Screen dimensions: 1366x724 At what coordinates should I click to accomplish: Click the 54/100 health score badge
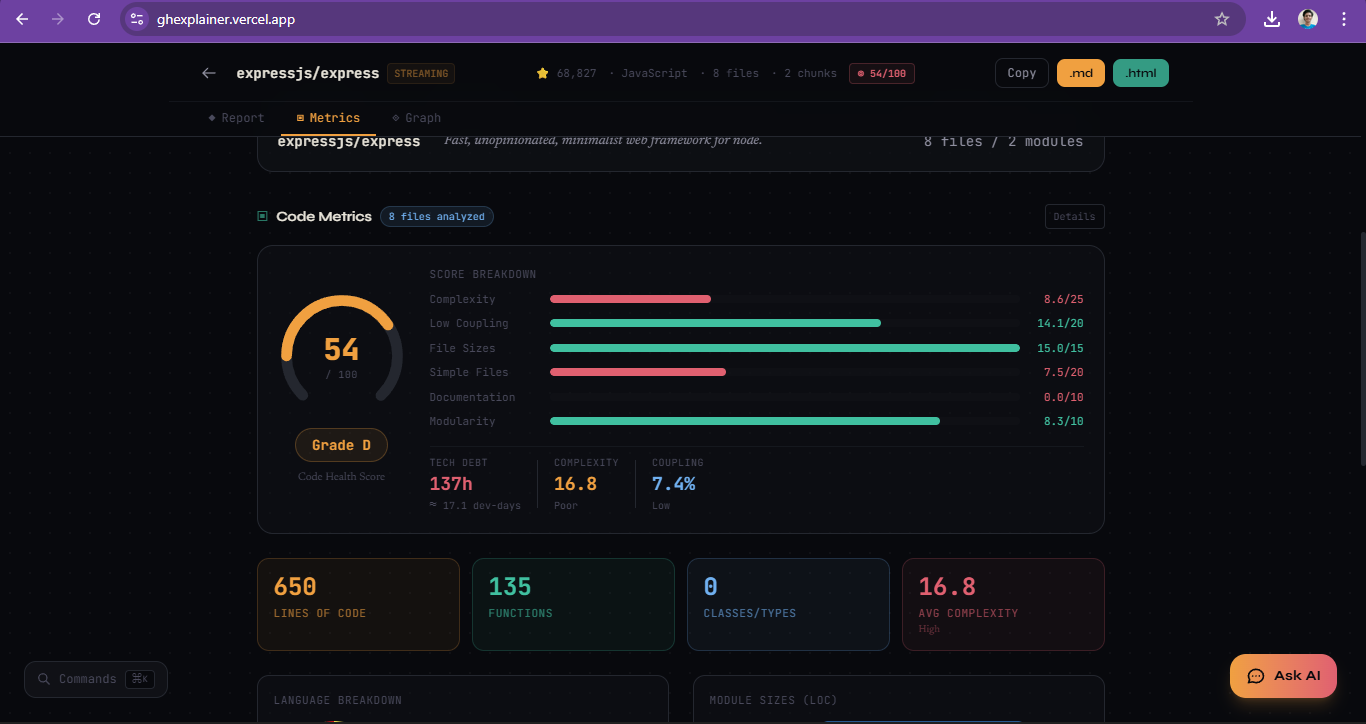point(881,72)
